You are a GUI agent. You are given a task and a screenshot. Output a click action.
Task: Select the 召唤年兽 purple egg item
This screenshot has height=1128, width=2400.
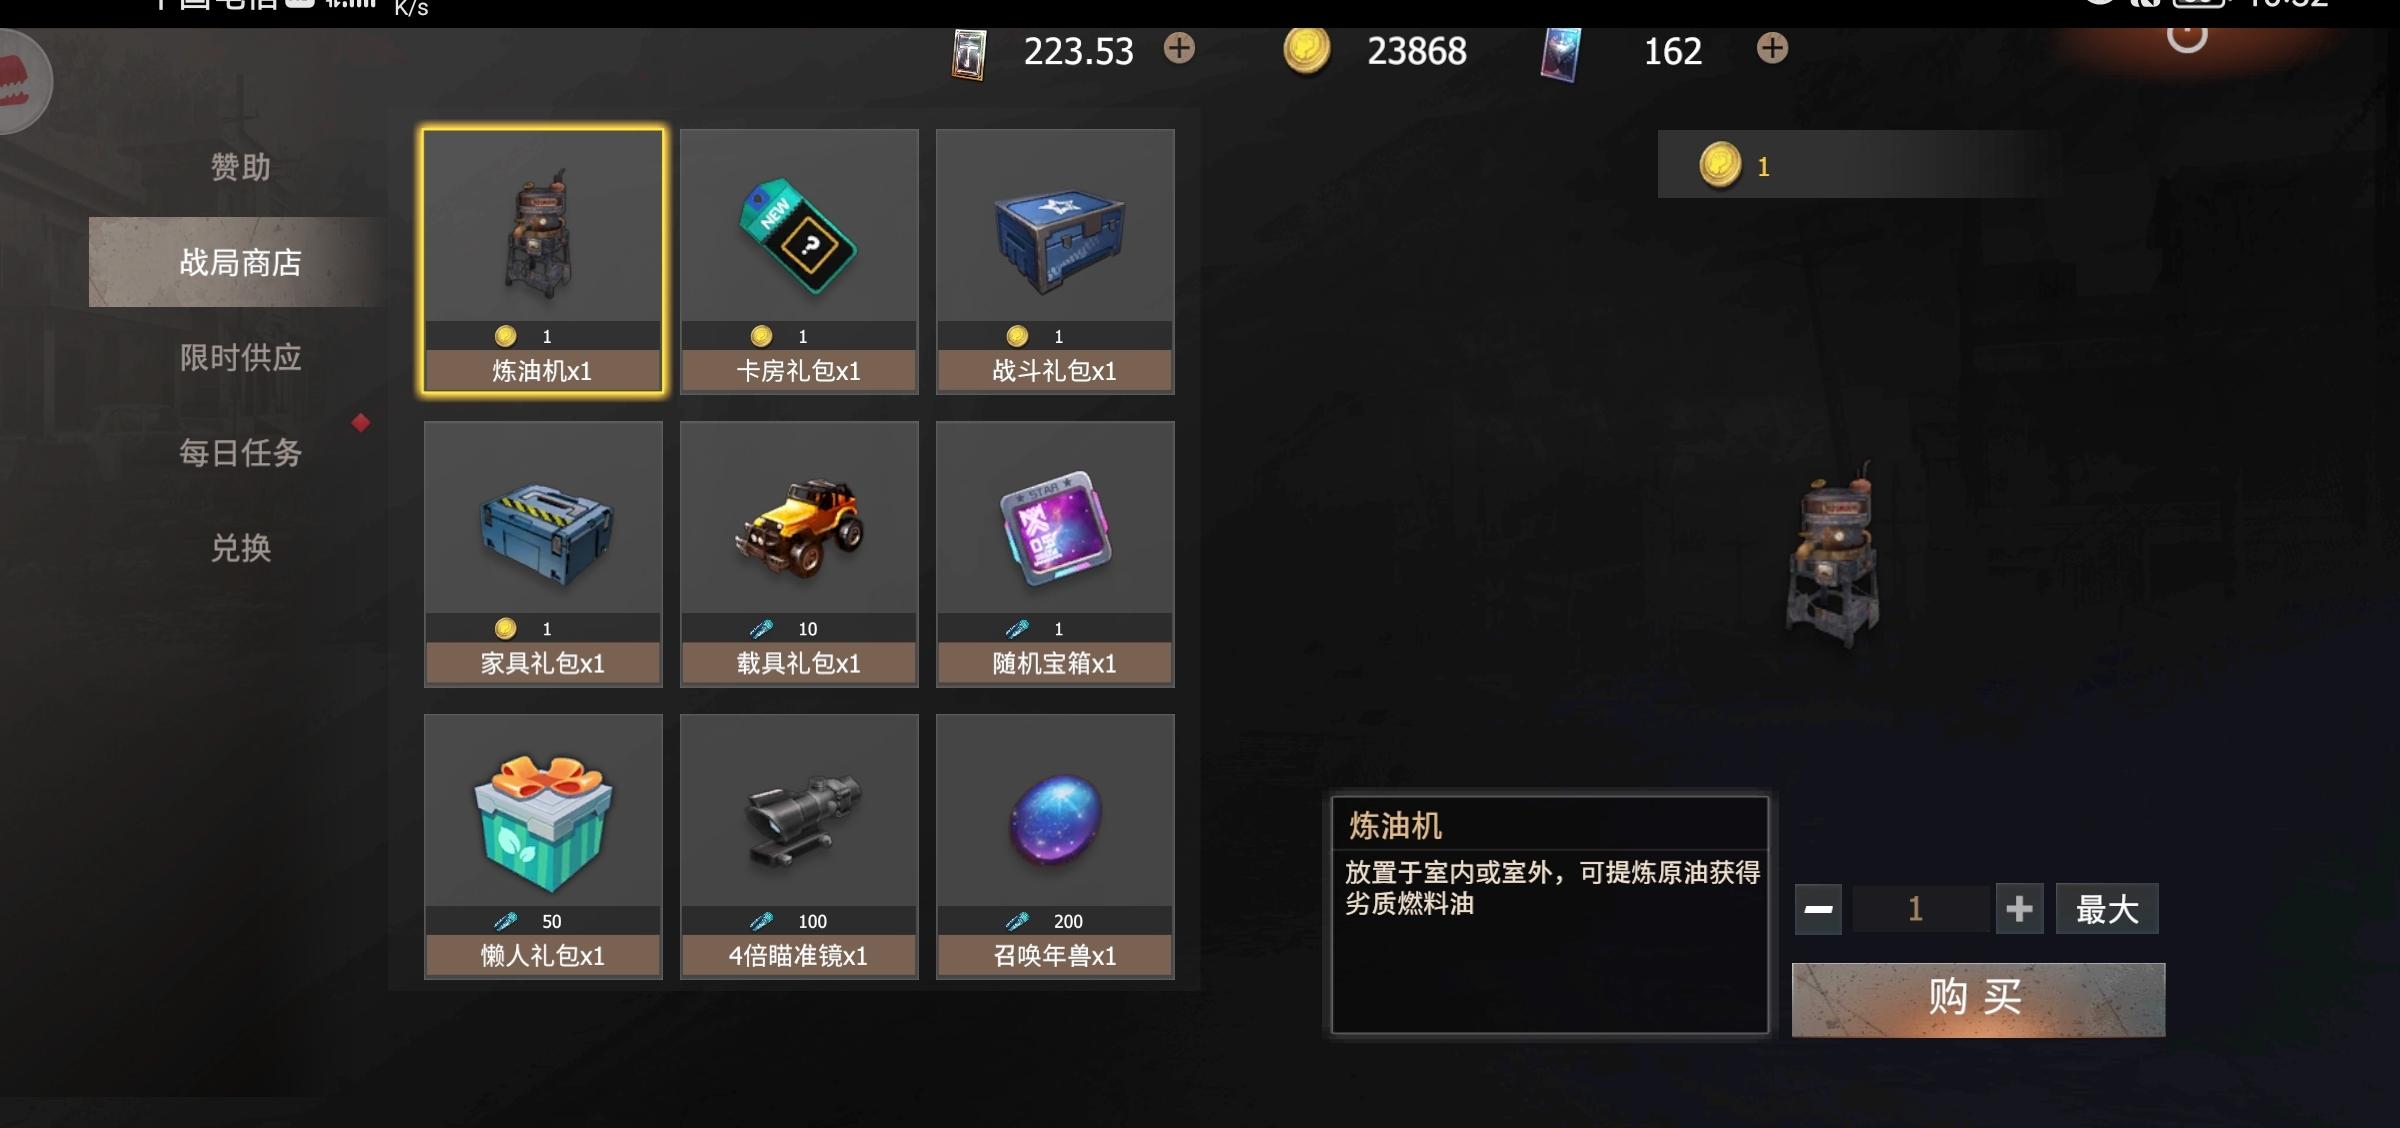click(x=1055, y=846)
